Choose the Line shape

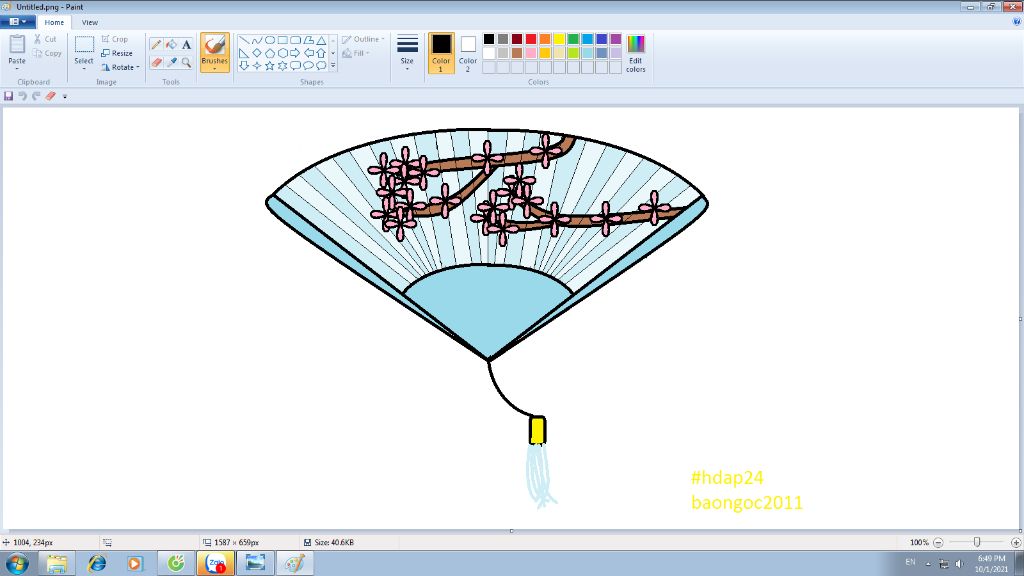(244, 40)
